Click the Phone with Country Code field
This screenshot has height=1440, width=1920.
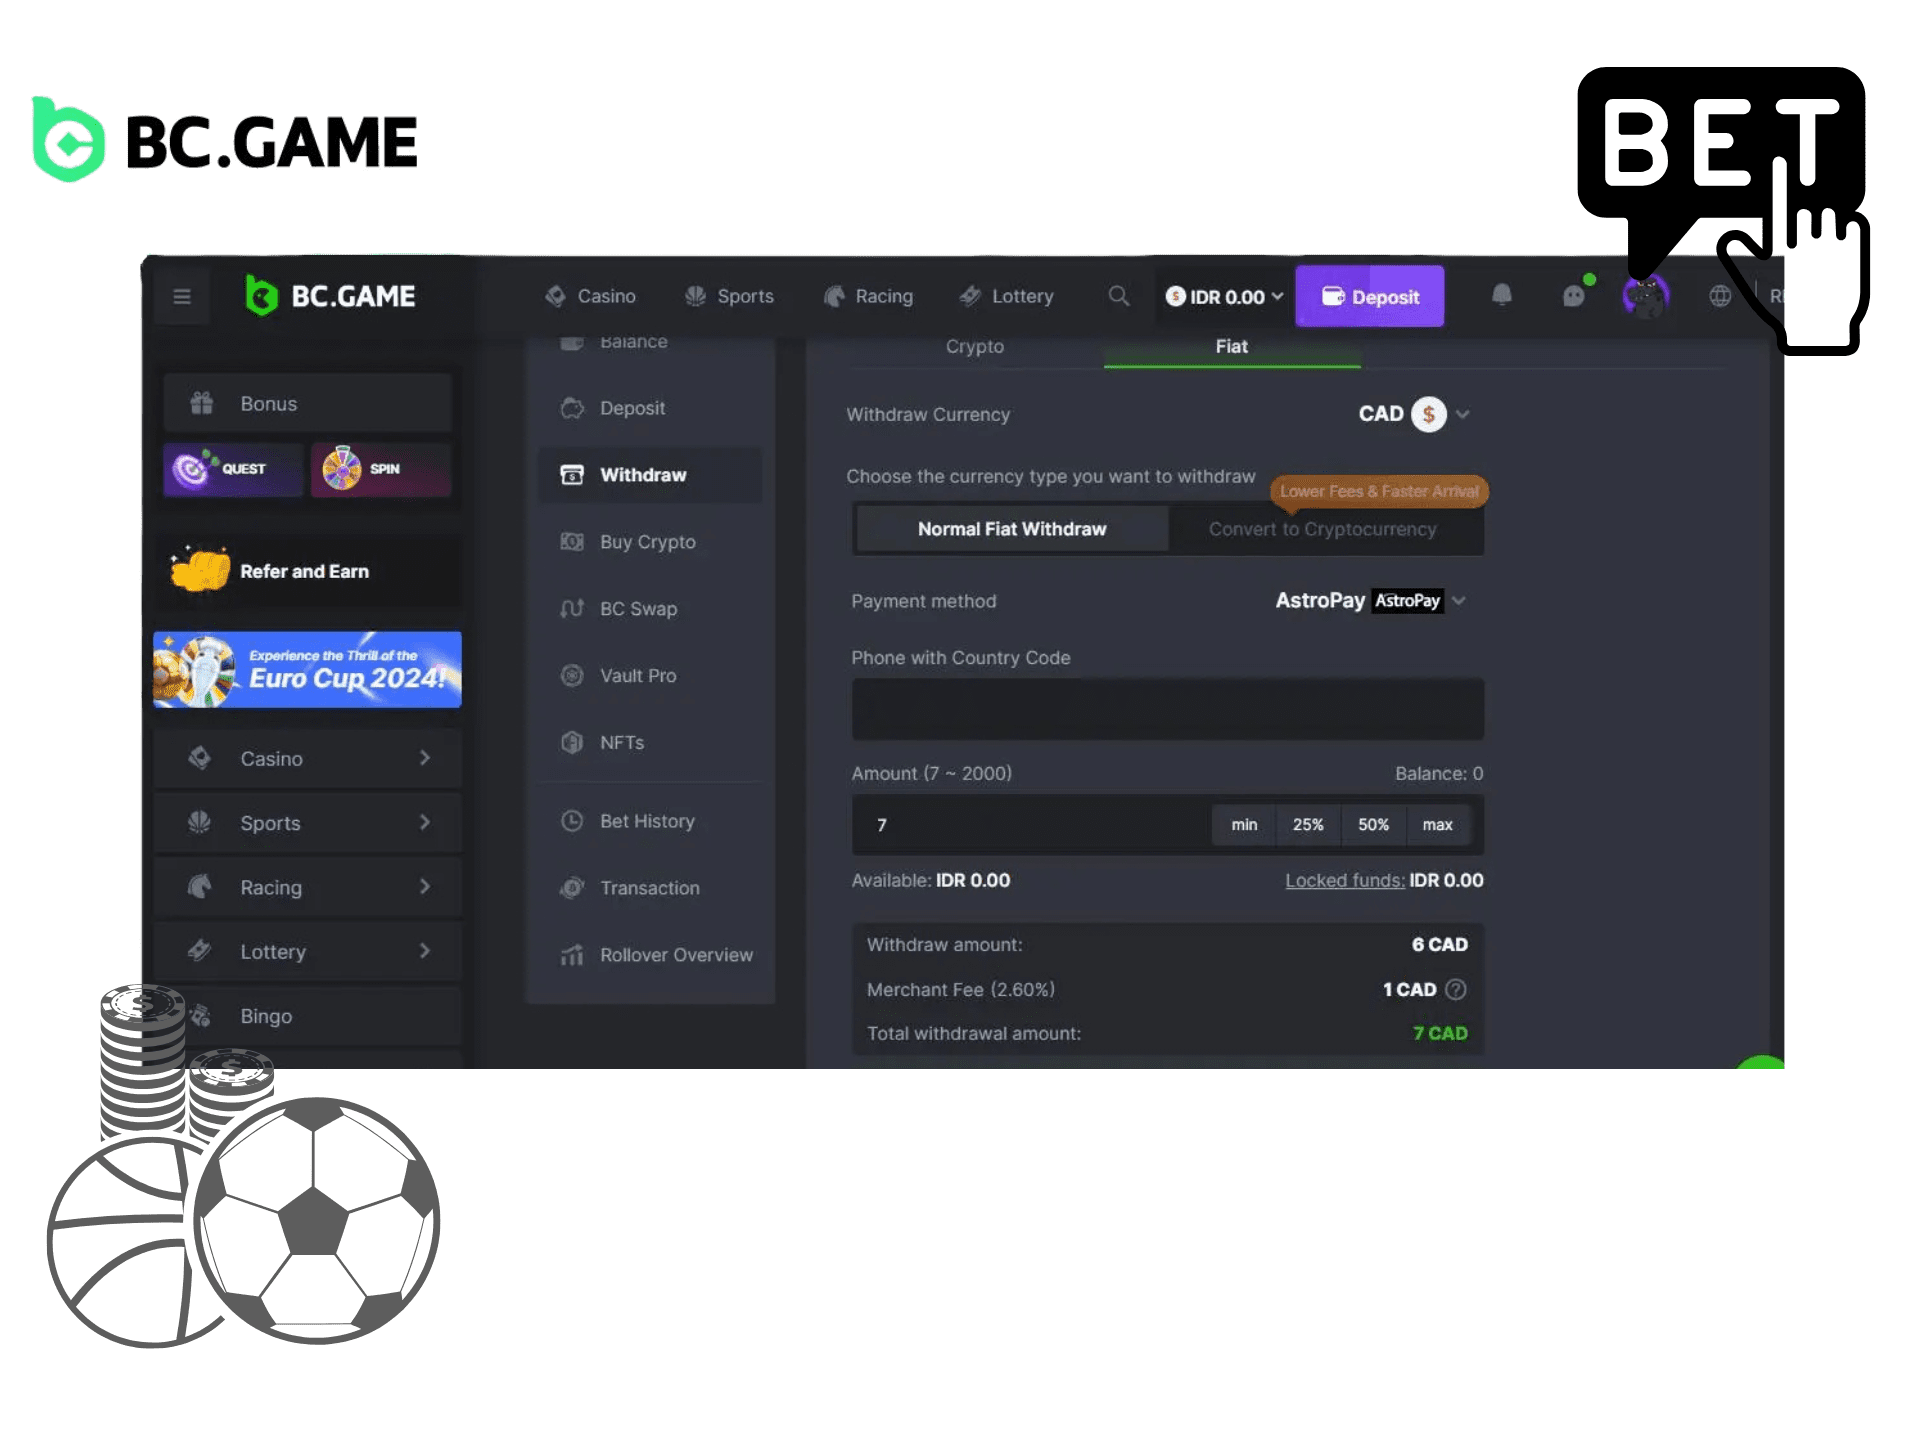click(x=1168, y=709)
